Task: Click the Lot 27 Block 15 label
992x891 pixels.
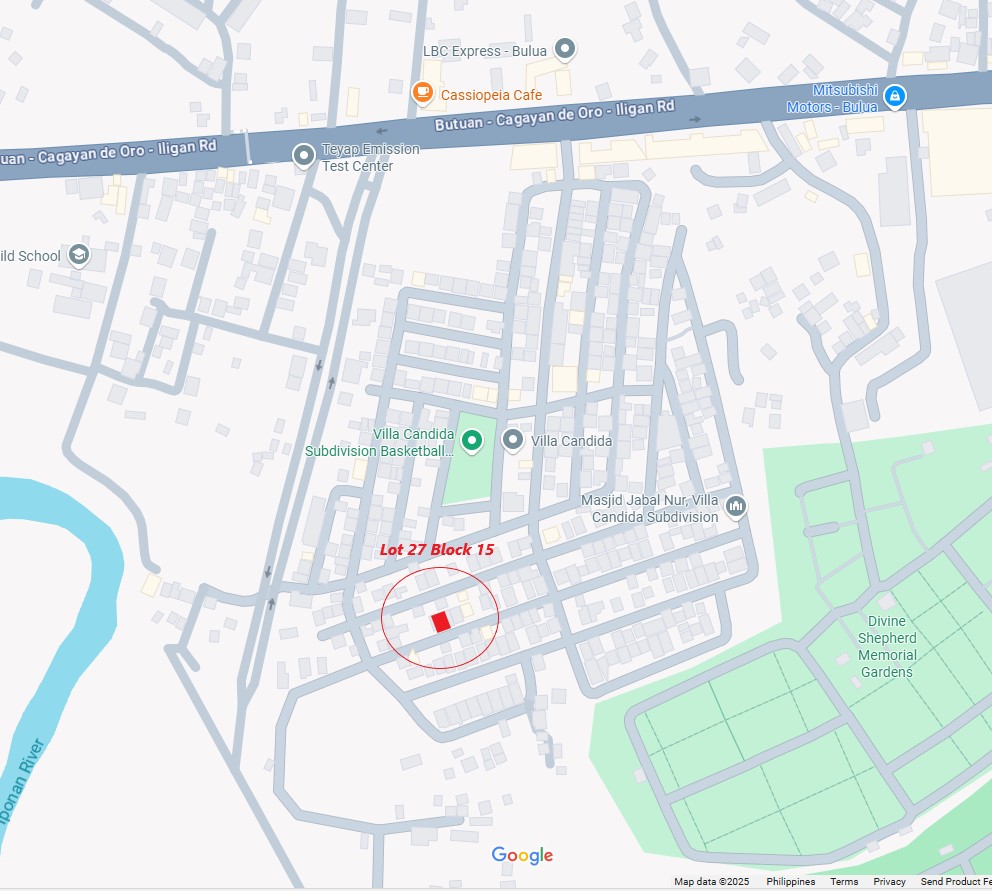Action: 437,549
